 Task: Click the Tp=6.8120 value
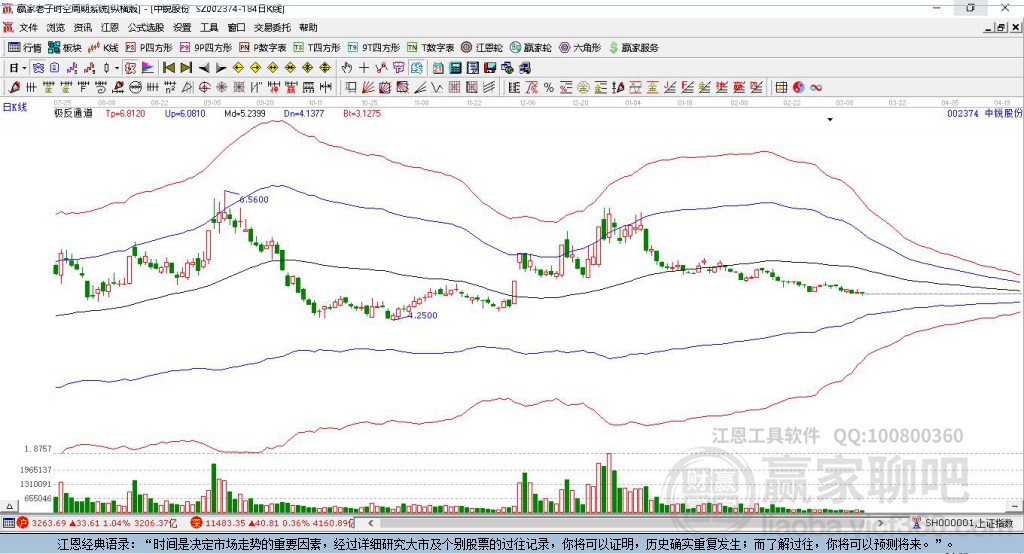[125, 114]
